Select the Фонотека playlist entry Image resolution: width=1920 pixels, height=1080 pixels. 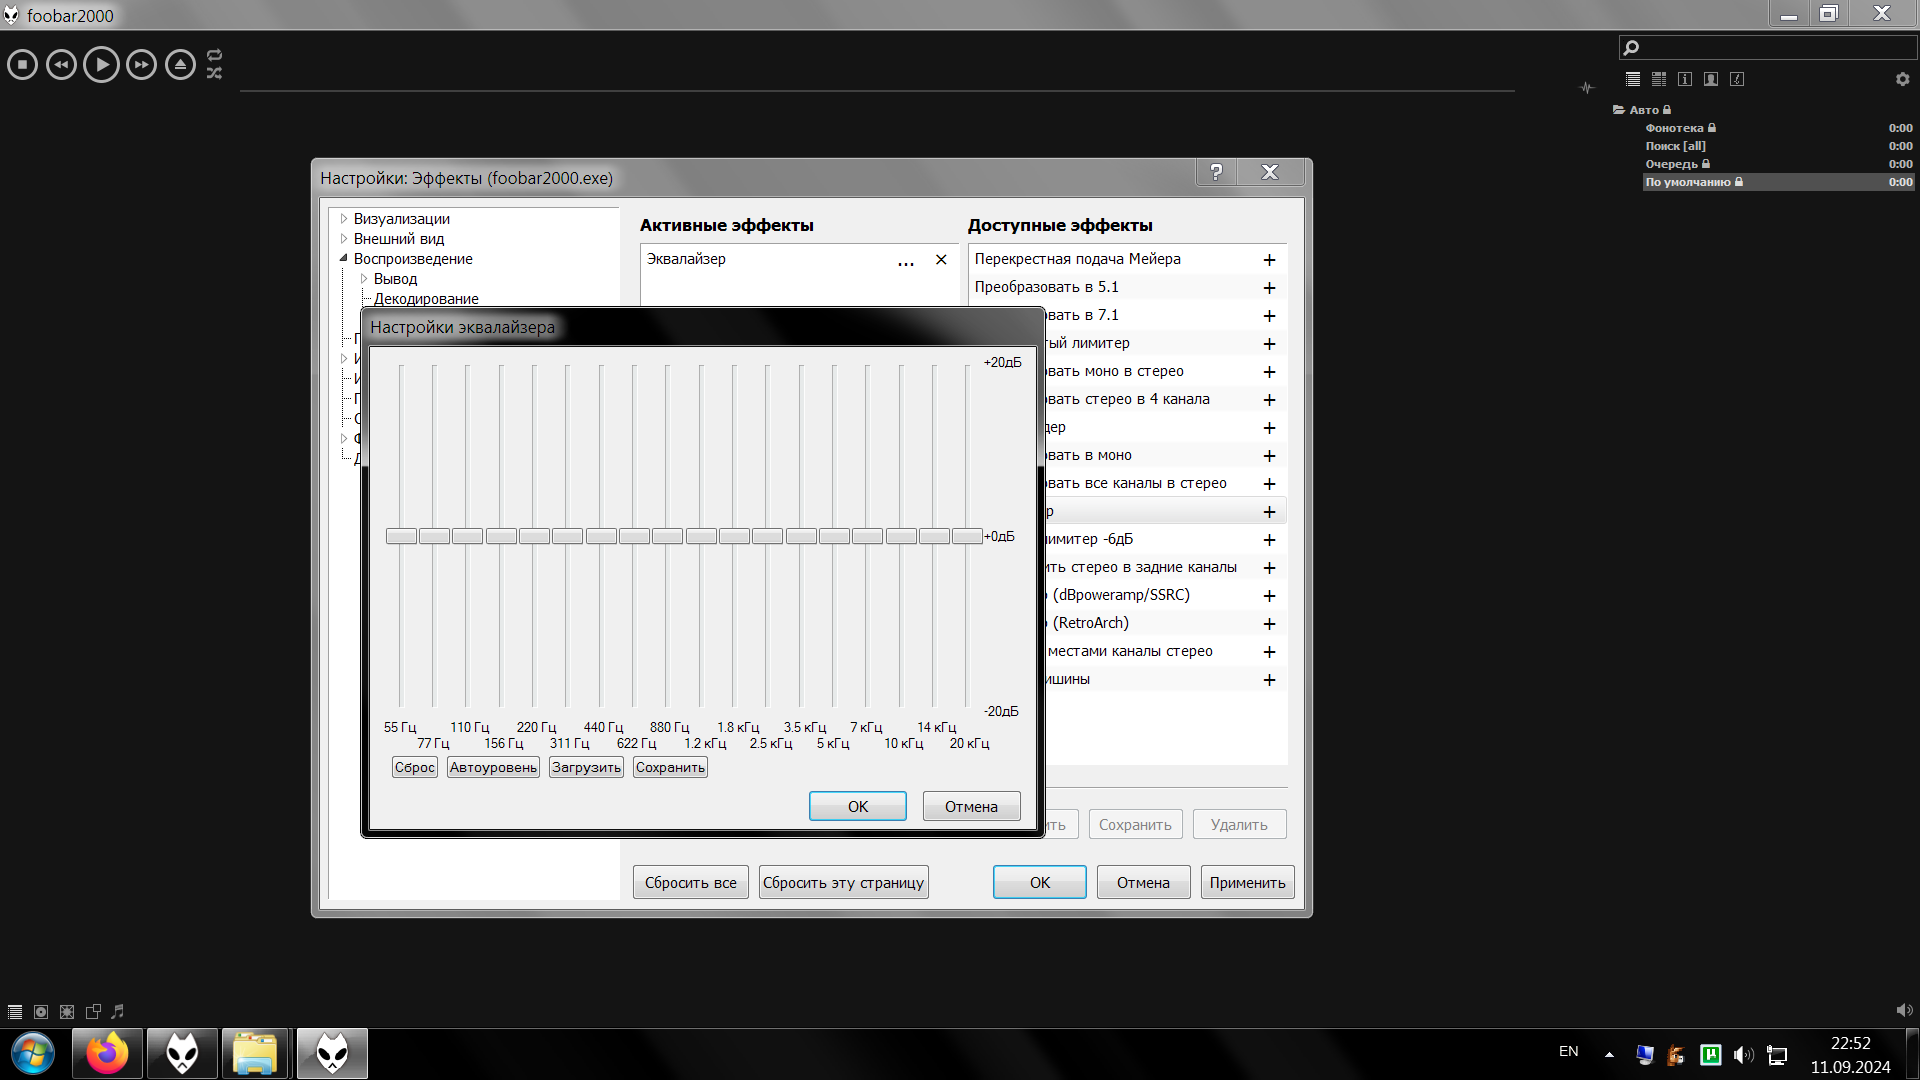(x=1674, y=128)
